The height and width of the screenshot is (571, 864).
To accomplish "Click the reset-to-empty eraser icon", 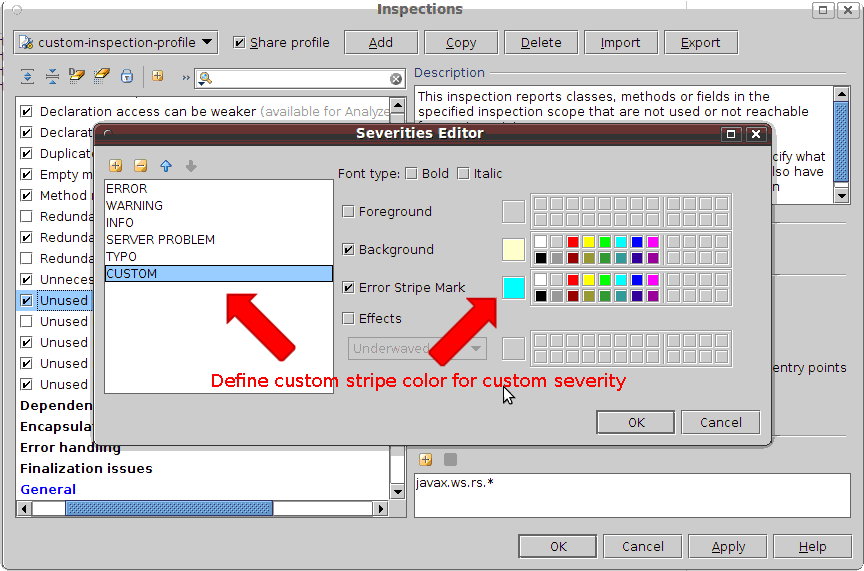I will click(x=102, y=76).
